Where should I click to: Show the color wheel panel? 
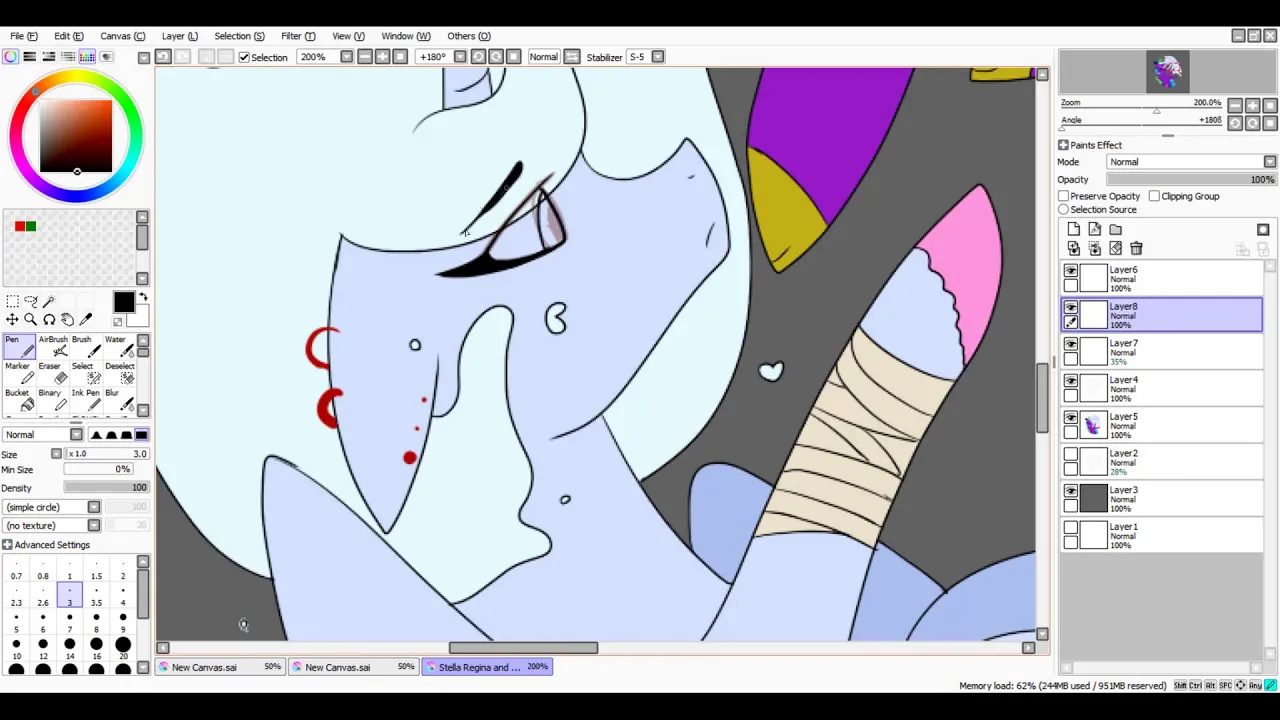(11, 57)
